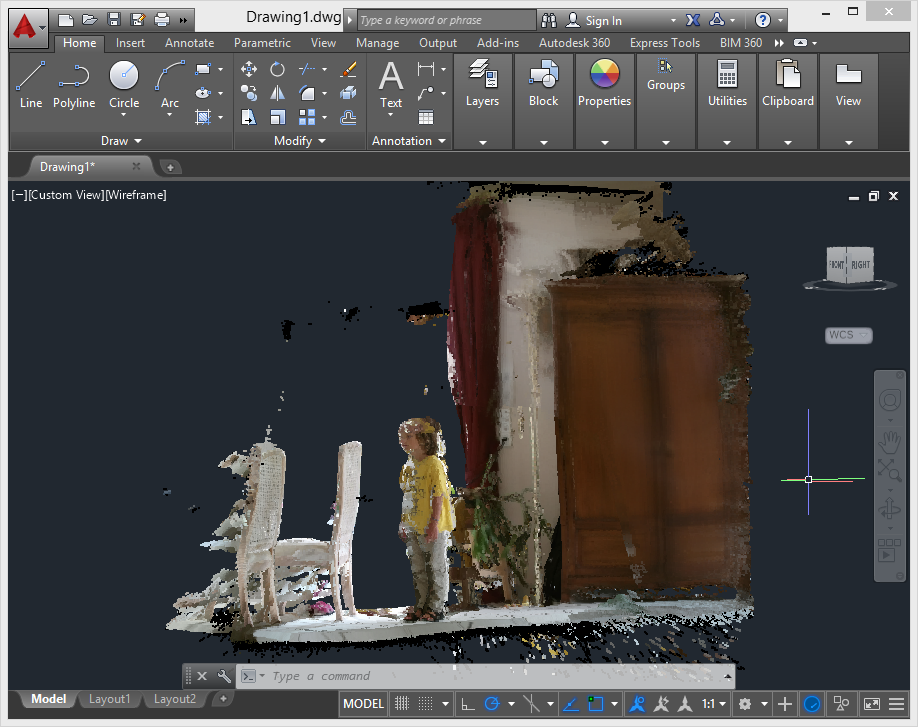Image resolution: width=918 pixels, height=727 pixels.
Task: Click the MODEL space button
Action: [x=363, y=704]
